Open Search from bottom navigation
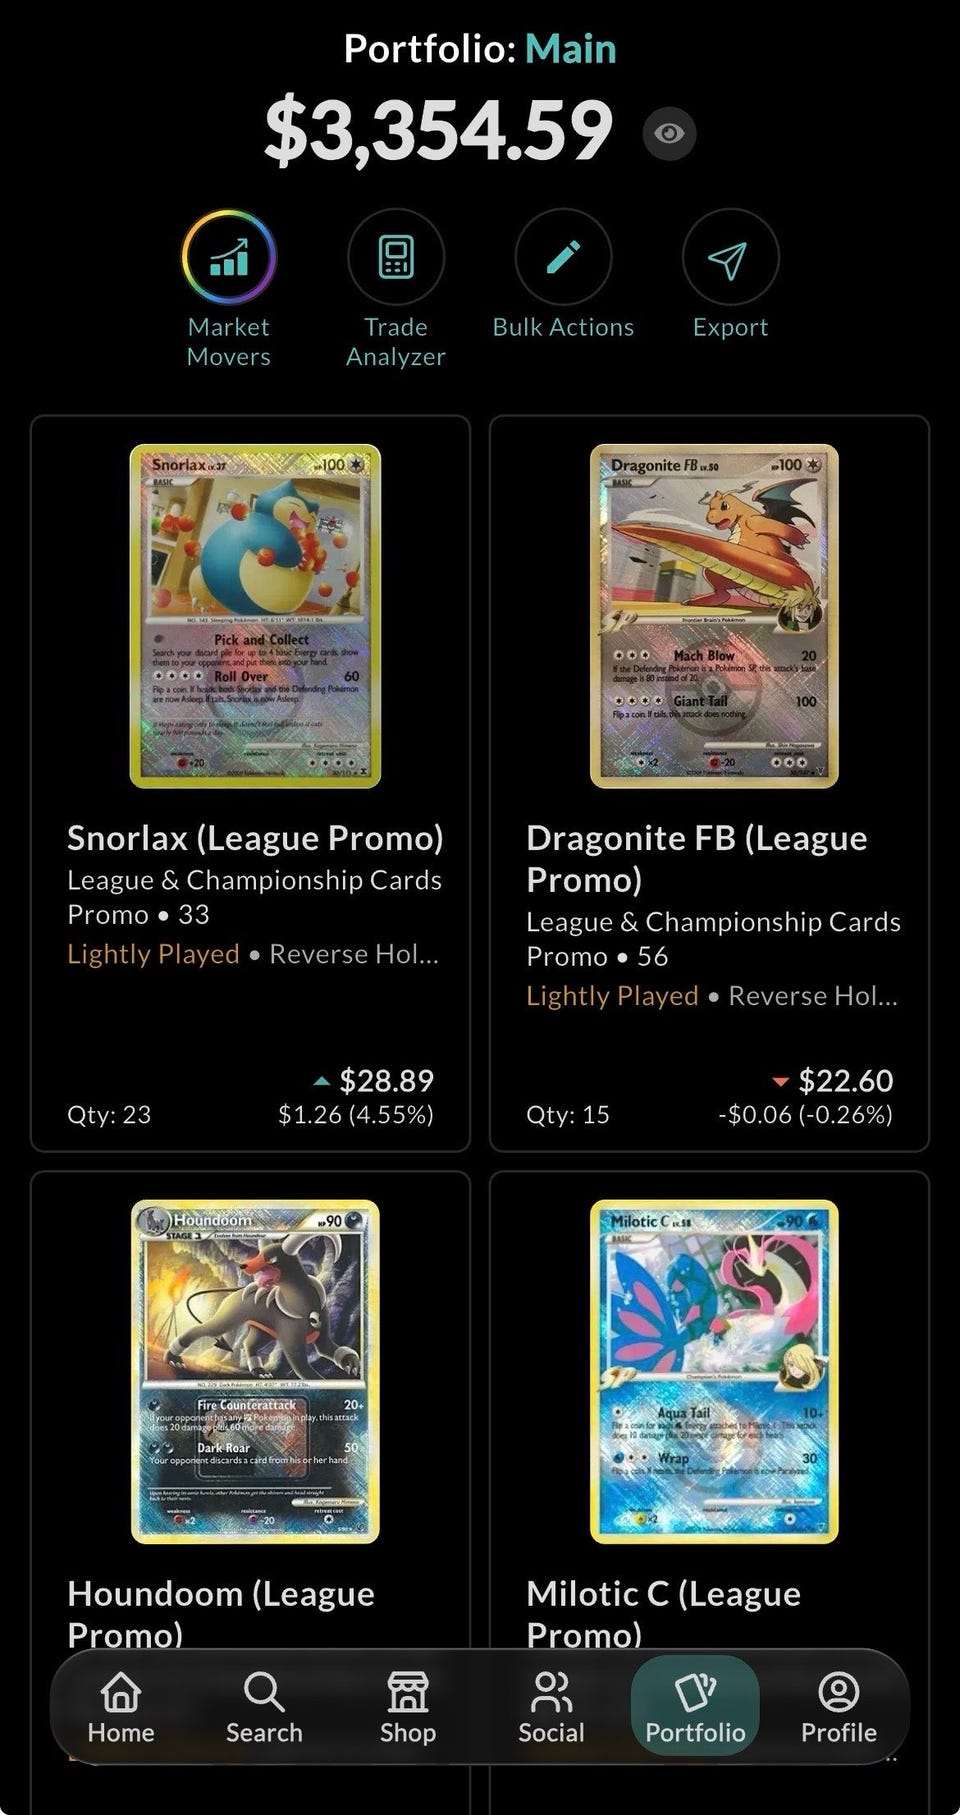The image size is (960, 1815). click(x=264, y=1708)
